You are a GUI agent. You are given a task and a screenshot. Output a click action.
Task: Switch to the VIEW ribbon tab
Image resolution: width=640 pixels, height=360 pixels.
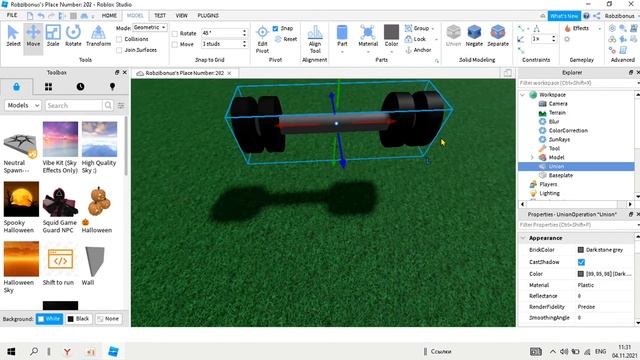[x=182, y=16]
